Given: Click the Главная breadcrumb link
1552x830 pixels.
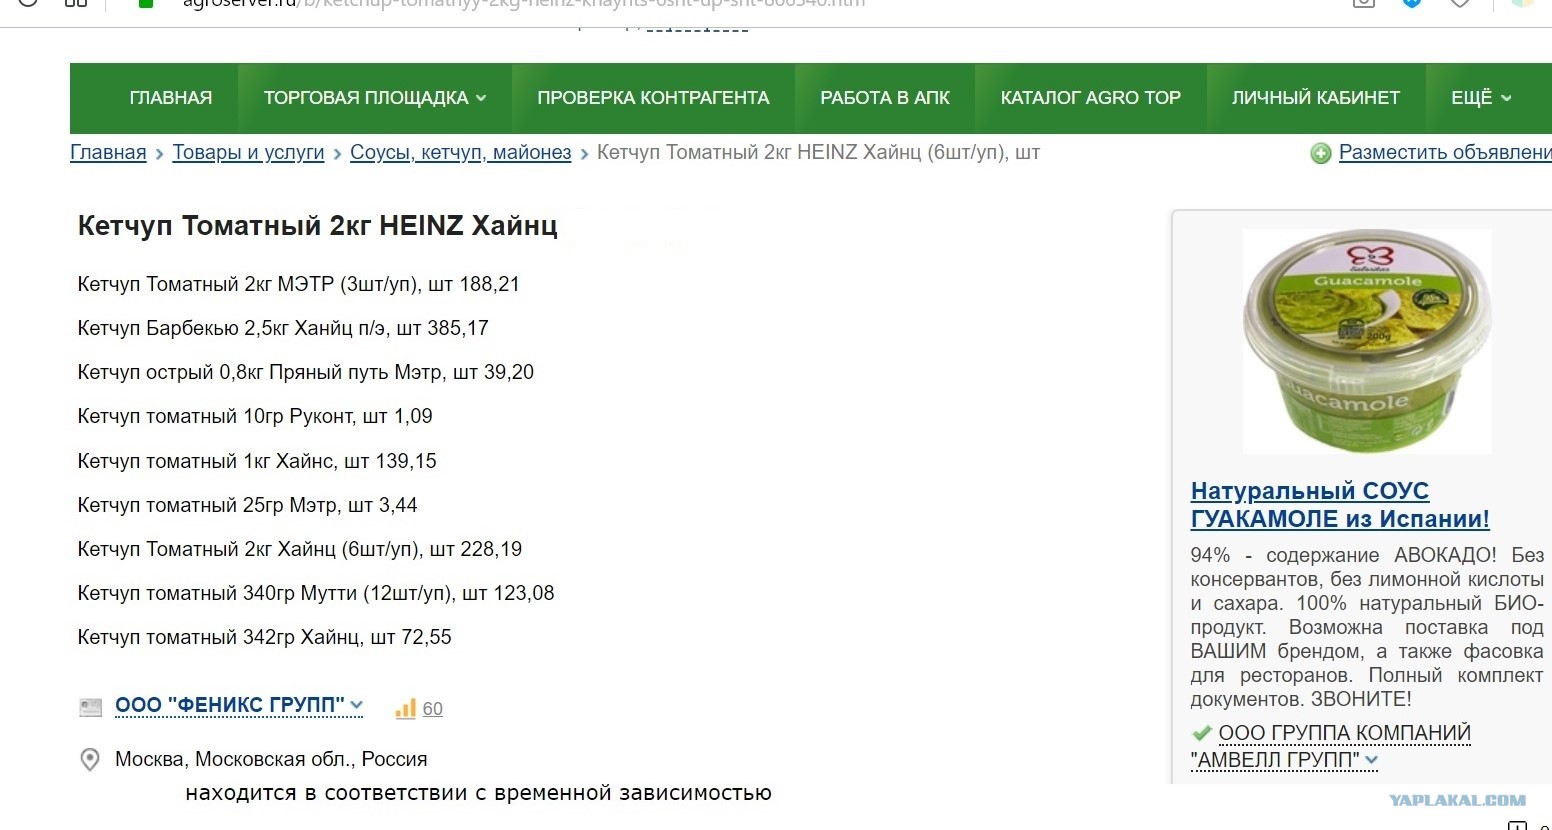Looking at the screenshot, I should 108,153.
